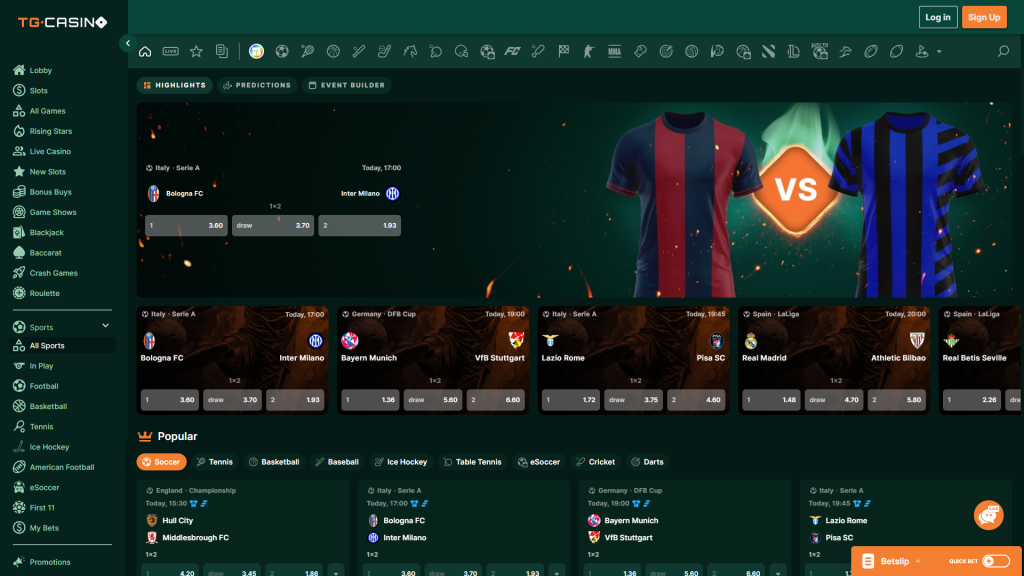
Task: Select the eSoccer popular filter
Action: [x=539, y=462]
